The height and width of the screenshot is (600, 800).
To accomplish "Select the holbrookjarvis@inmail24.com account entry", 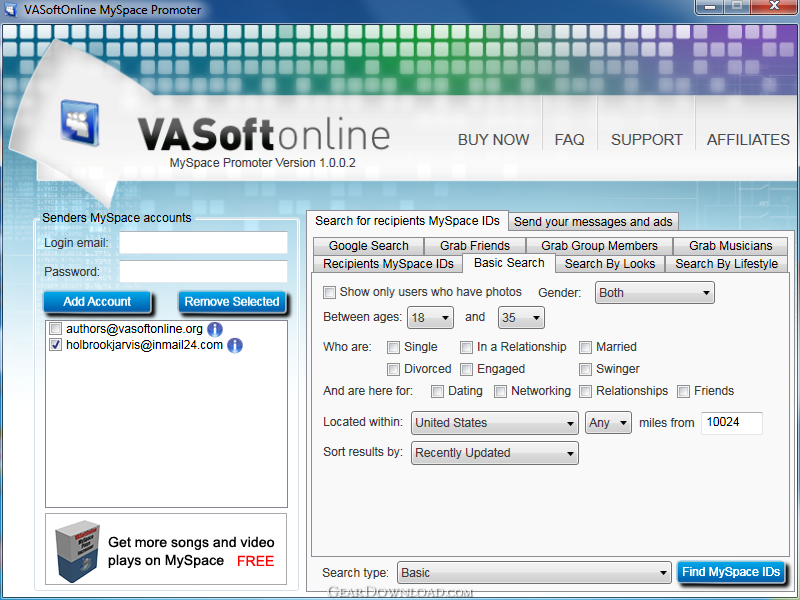I will coord(144,345).
